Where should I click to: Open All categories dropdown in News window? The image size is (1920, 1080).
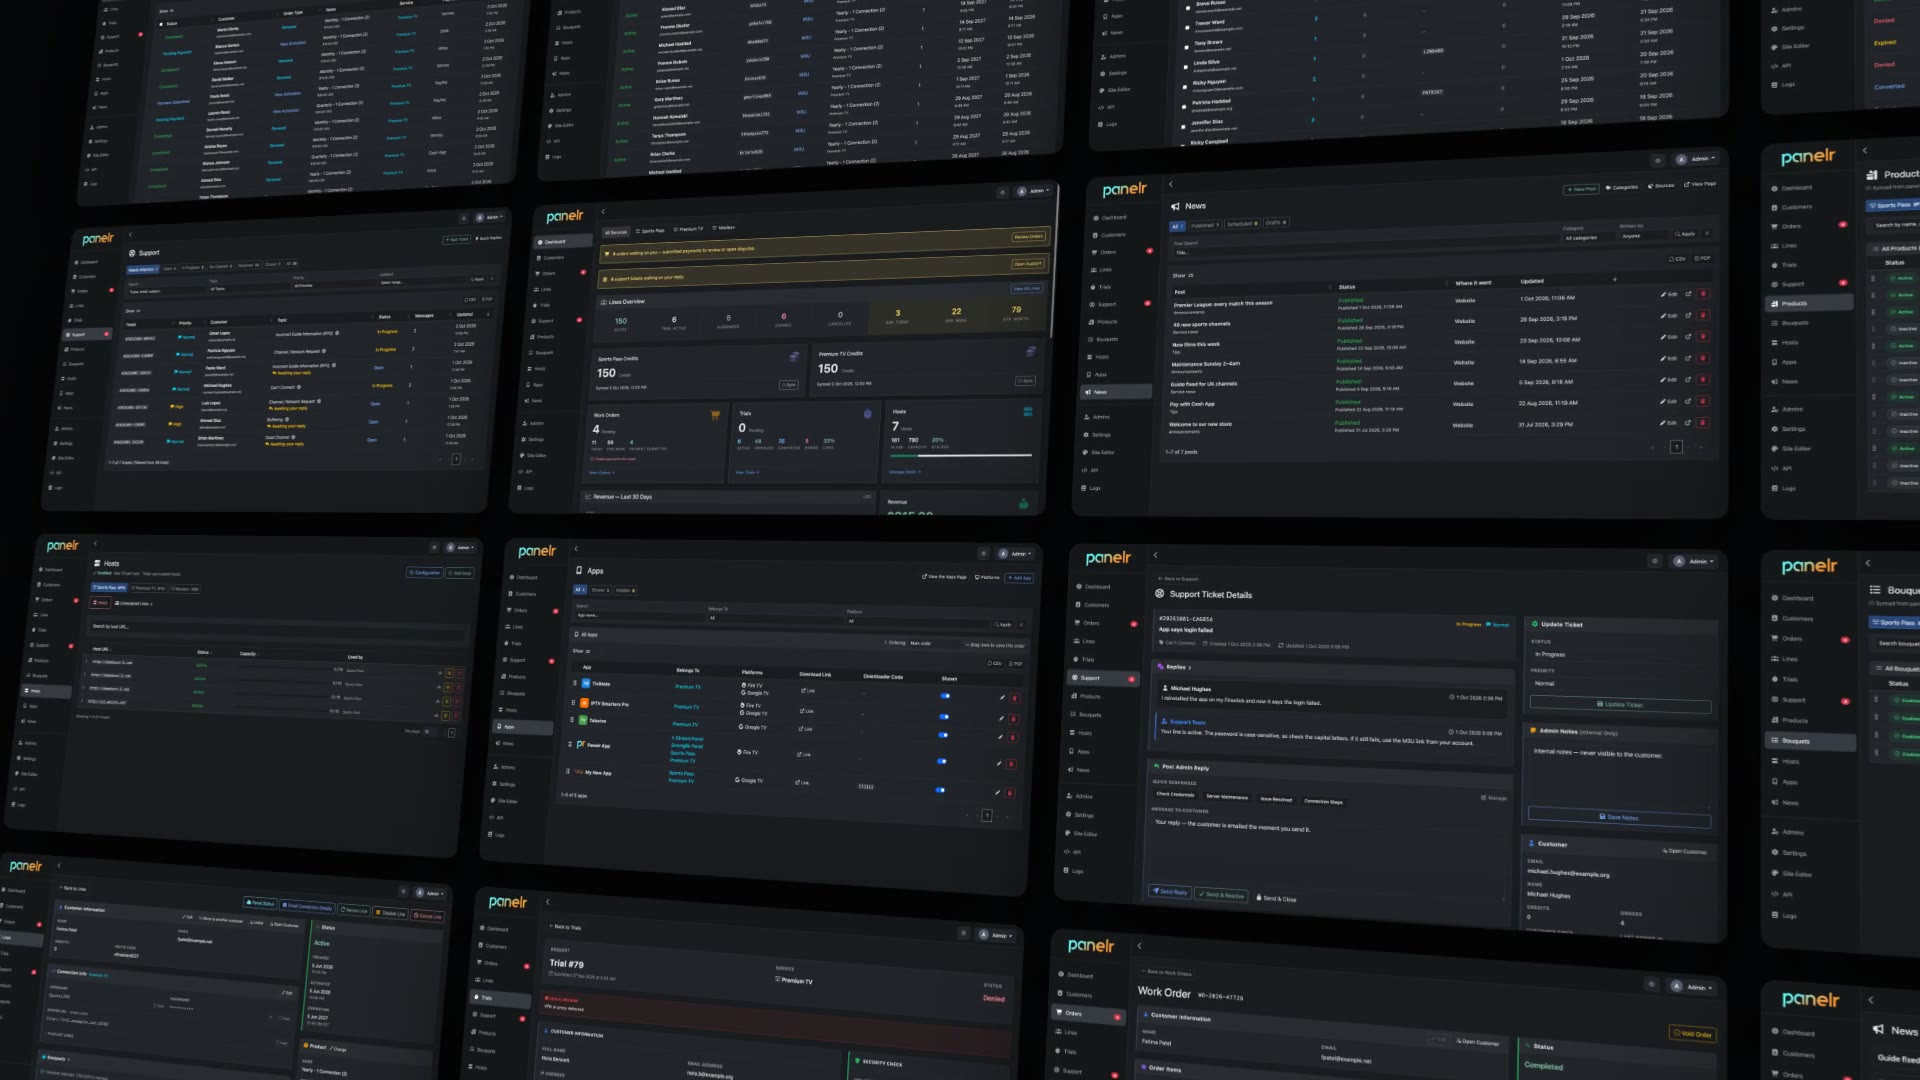tap(1588, 238)
